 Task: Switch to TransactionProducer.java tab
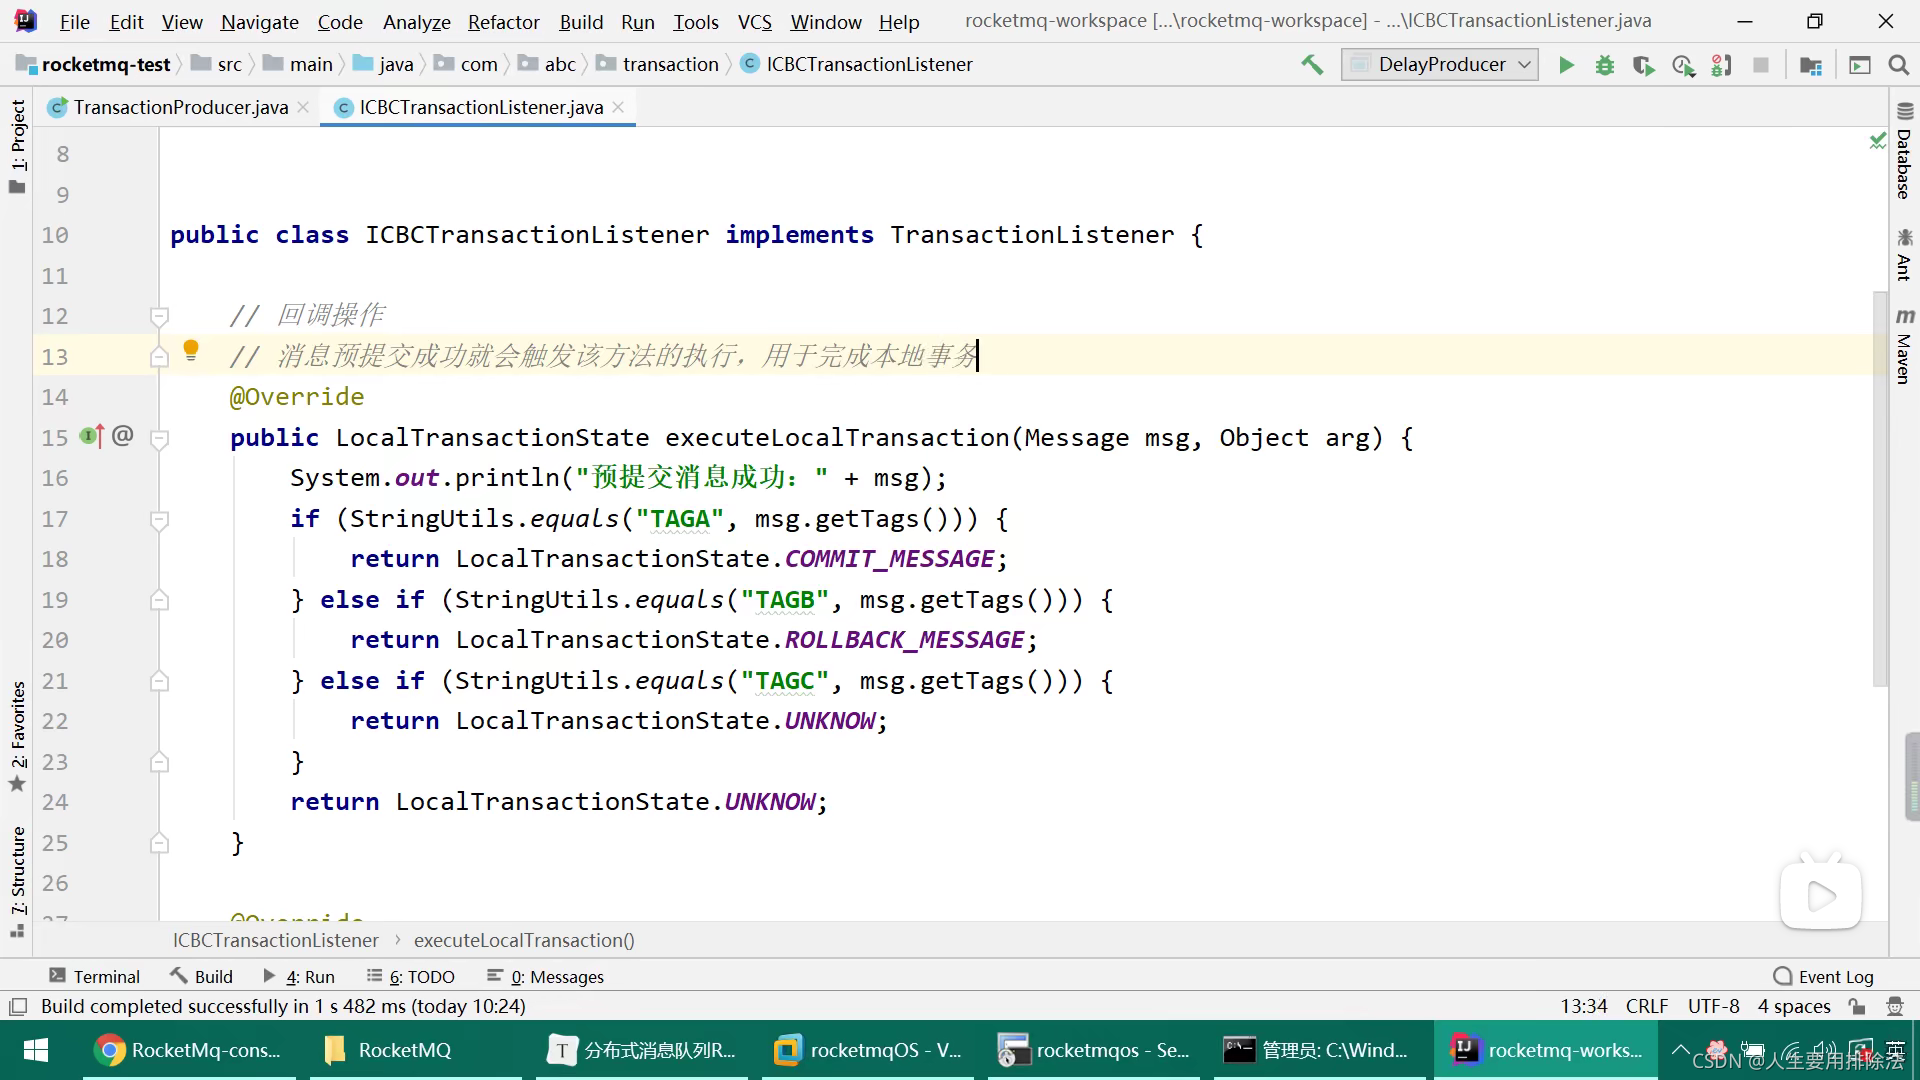[x=180, y=107]
